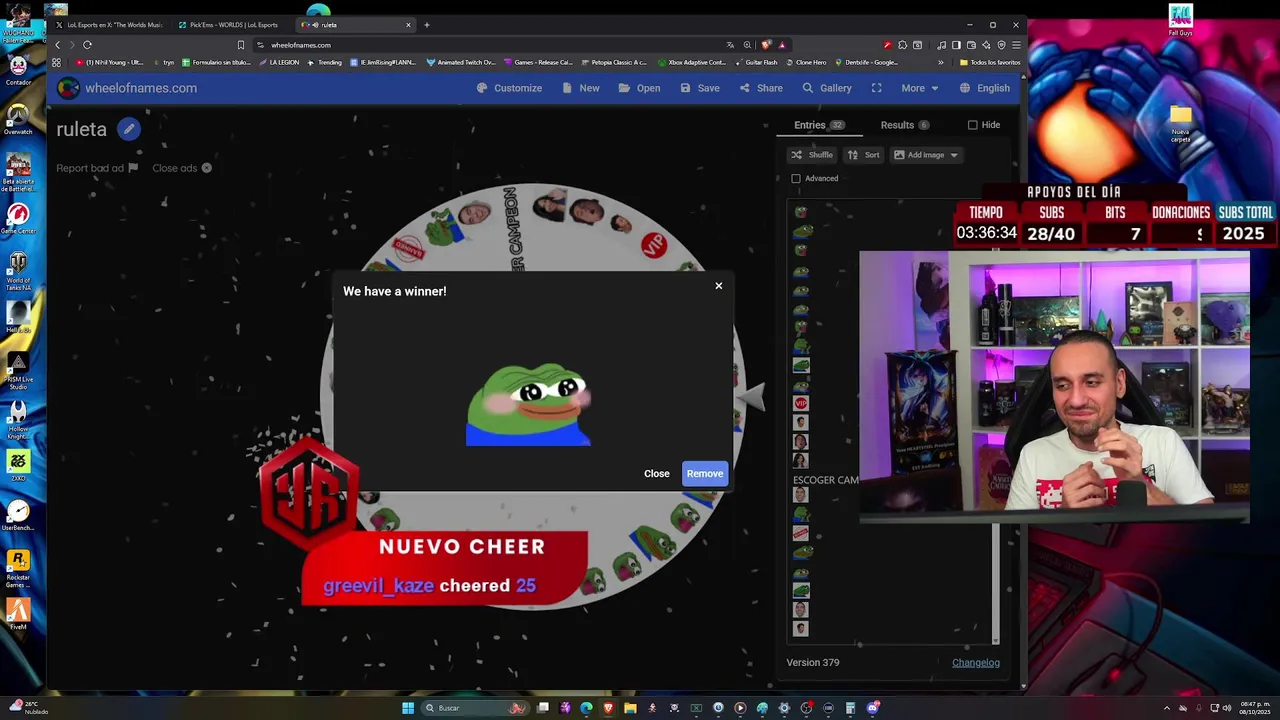The width and height of the screenshot is (1280, 720).
Task: Open Rockstar Games desktop icon
Action: pyautogui.click(x=18, y=568)
